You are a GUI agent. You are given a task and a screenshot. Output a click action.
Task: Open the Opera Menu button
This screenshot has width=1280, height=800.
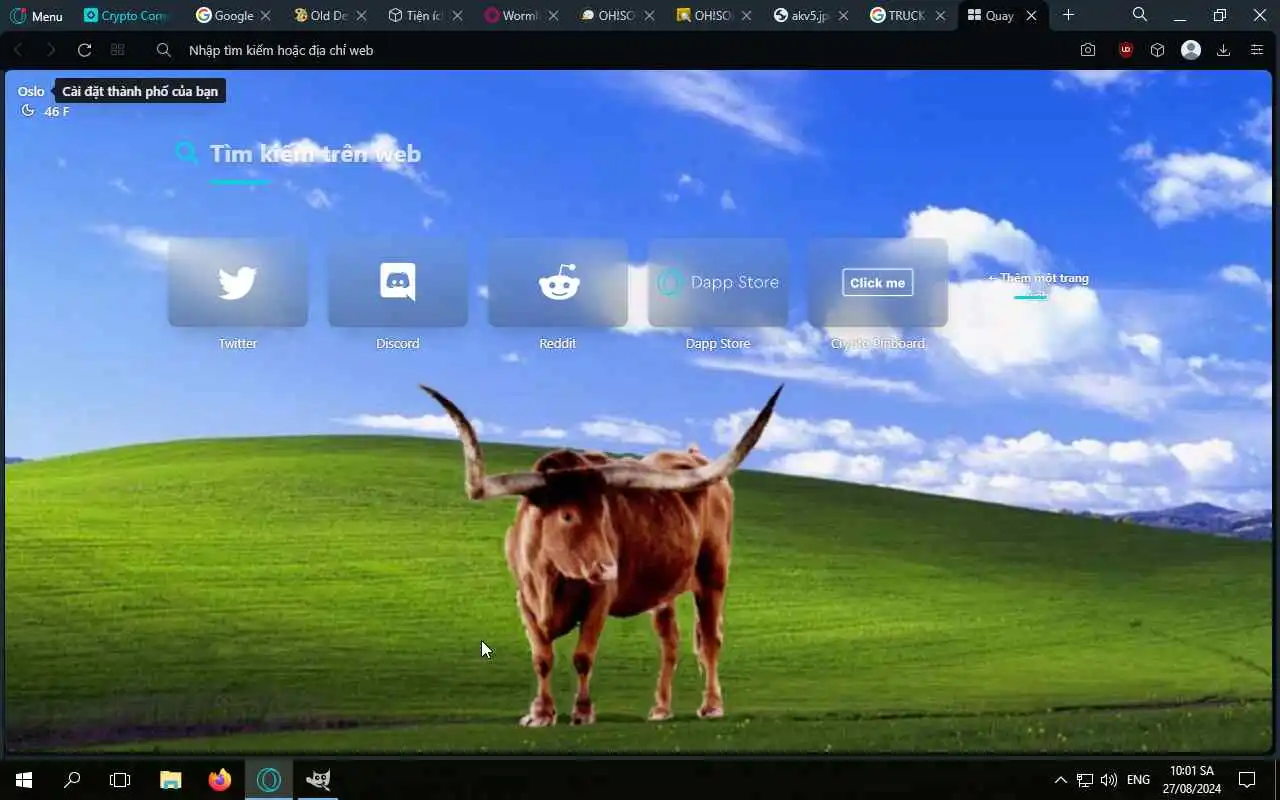[x=38, y=16]
